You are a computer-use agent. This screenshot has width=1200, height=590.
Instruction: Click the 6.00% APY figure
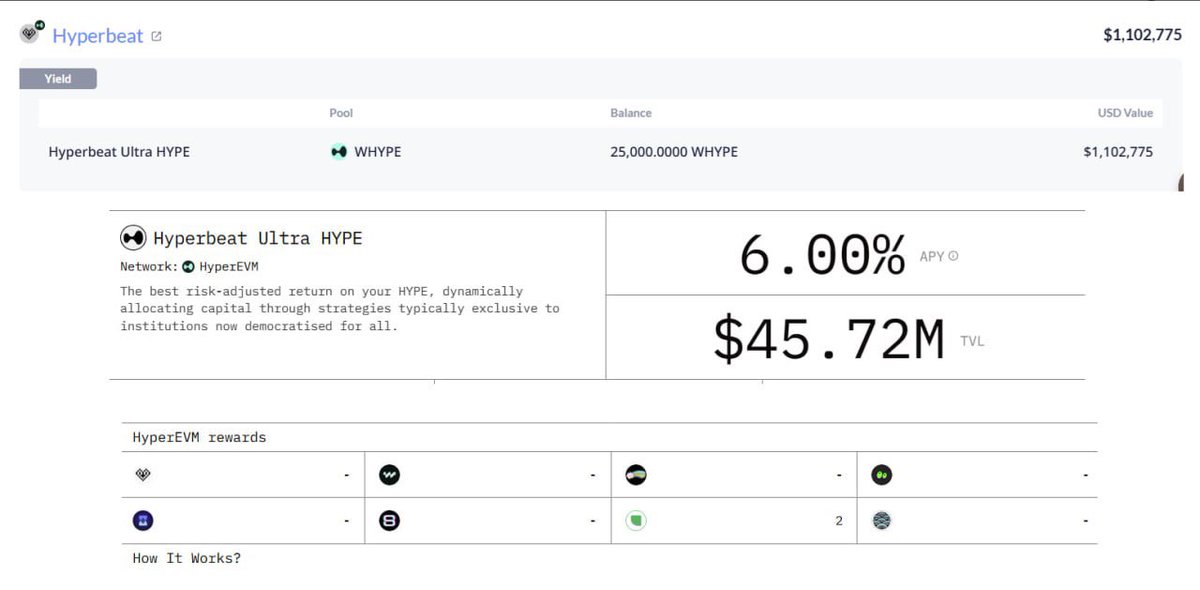pyautogui.click(x=822, y=255)
